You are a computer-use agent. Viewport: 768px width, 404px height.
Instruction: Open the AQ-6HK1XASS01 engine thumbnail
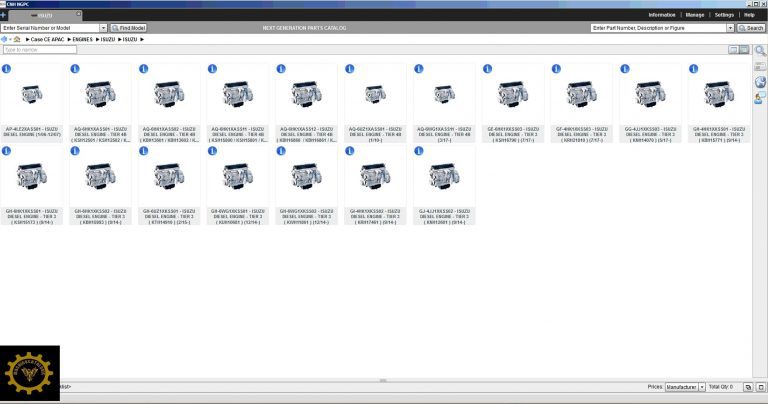point(100,94)
